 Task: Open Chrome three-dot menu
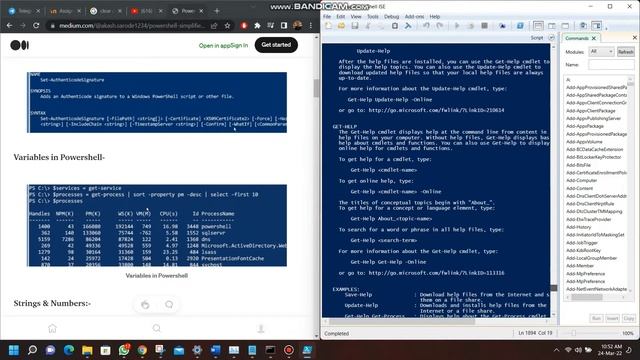click(x=311, y=25)
